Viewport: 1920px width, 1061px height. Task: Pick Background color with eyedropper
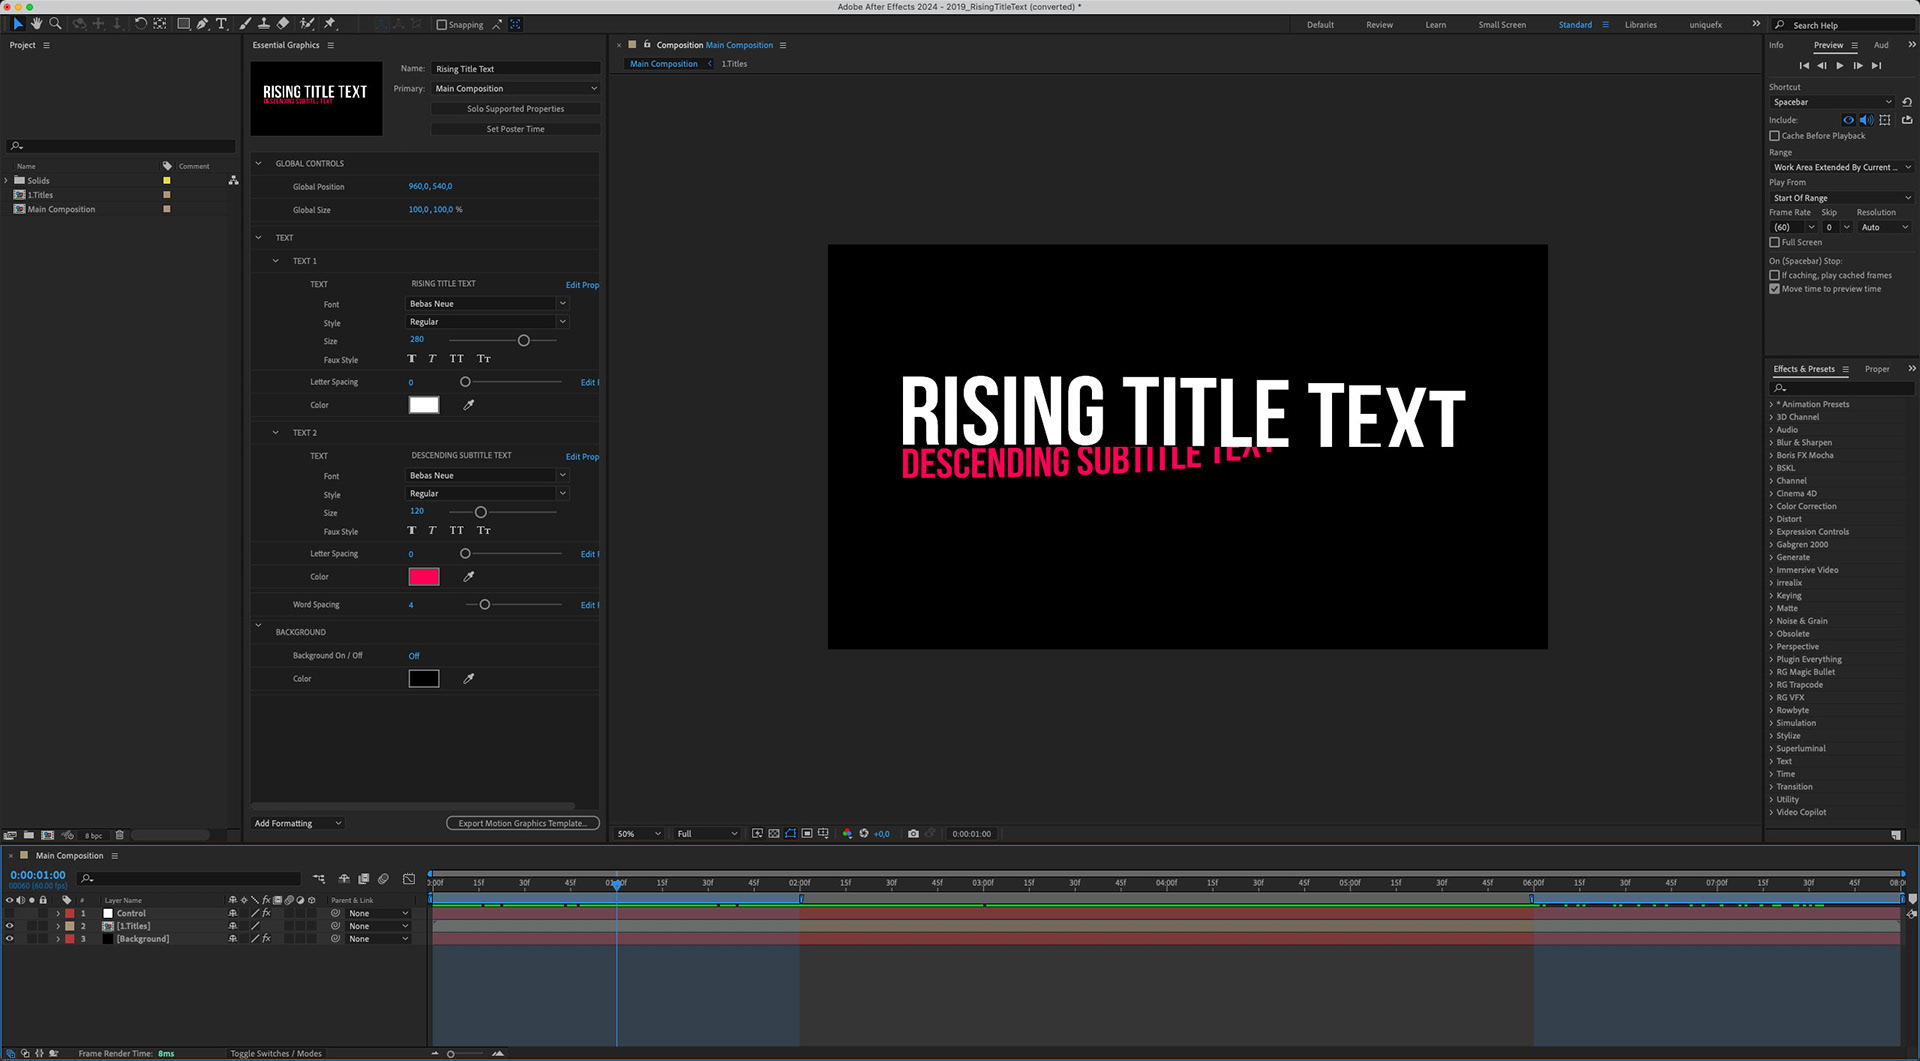[468, 679]
